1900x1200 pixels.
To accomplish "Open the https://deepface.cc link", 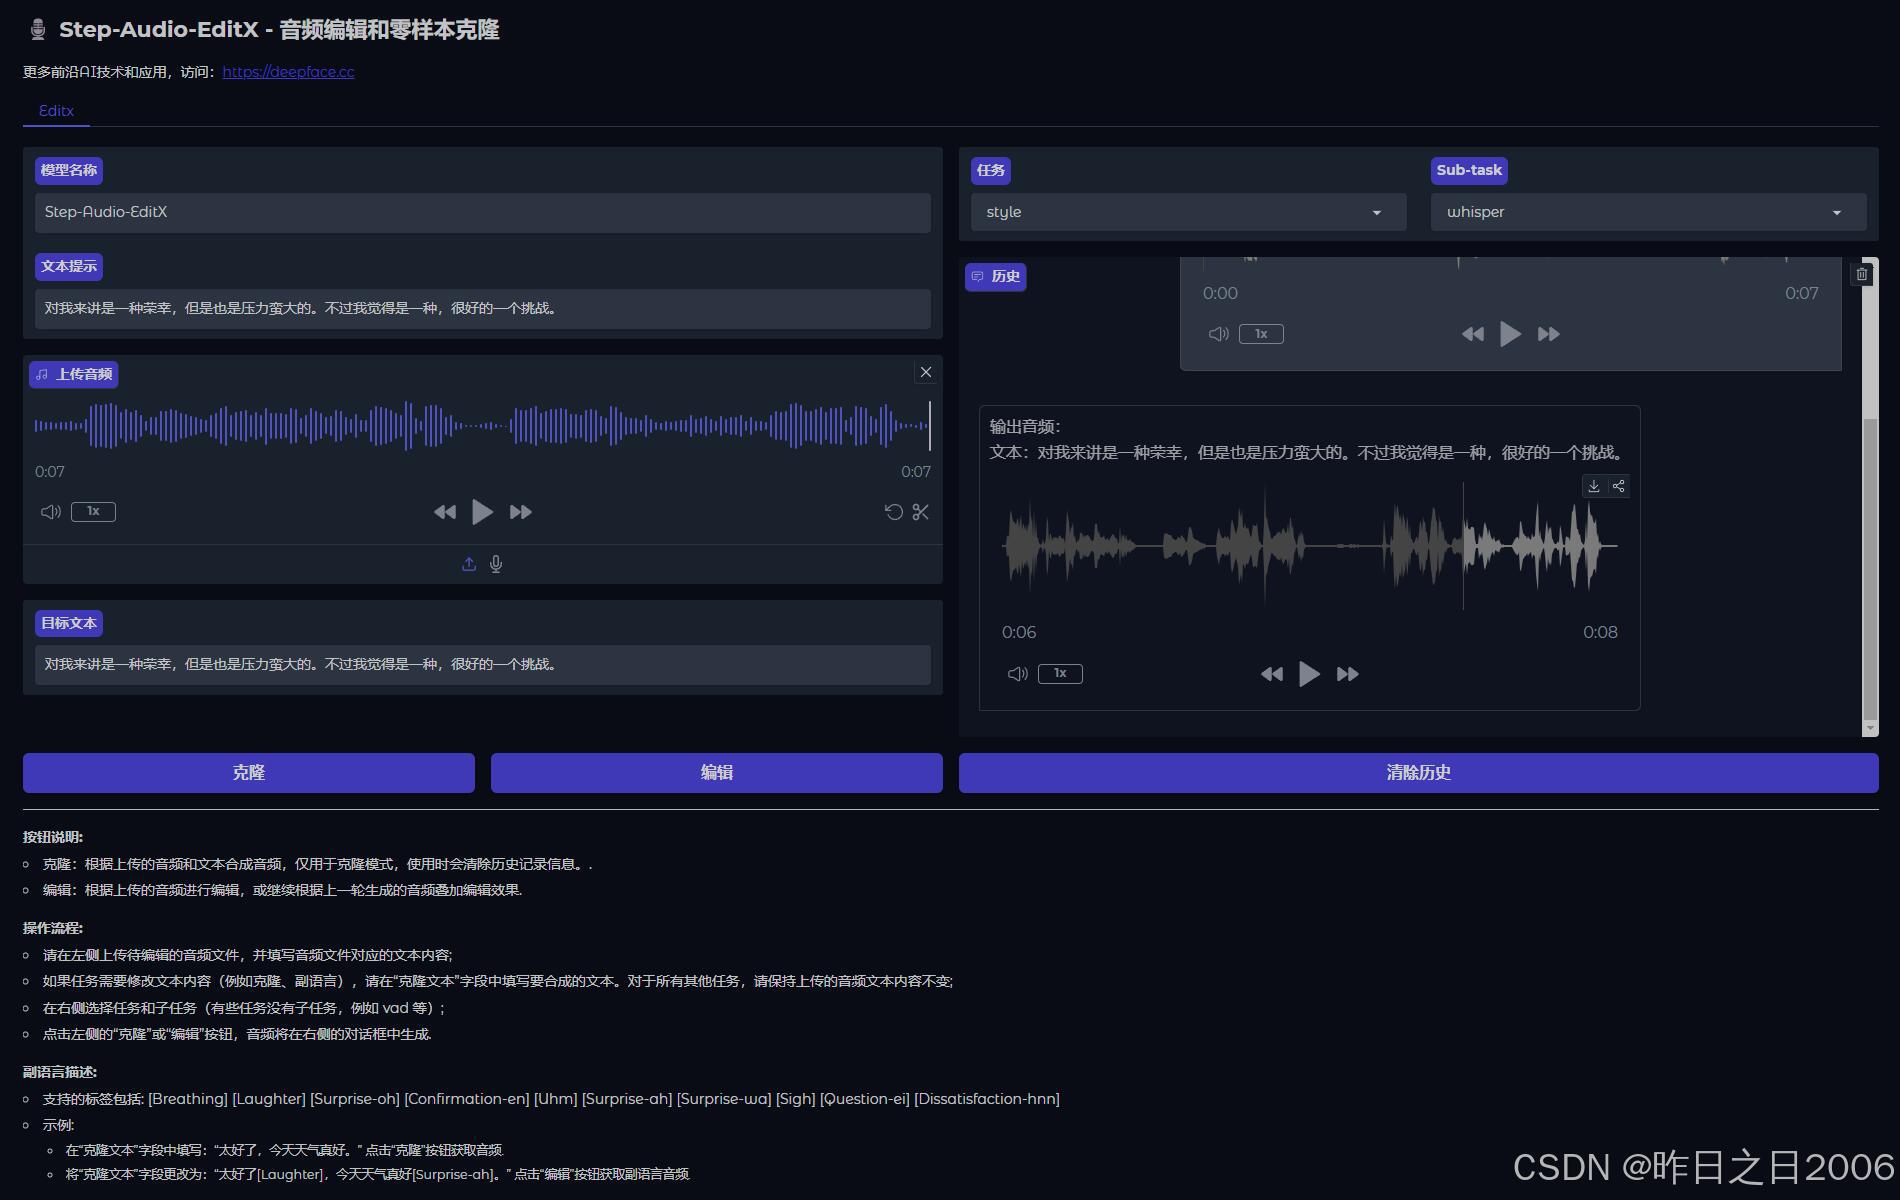I will pyautogui.click(x=288, y=72).
